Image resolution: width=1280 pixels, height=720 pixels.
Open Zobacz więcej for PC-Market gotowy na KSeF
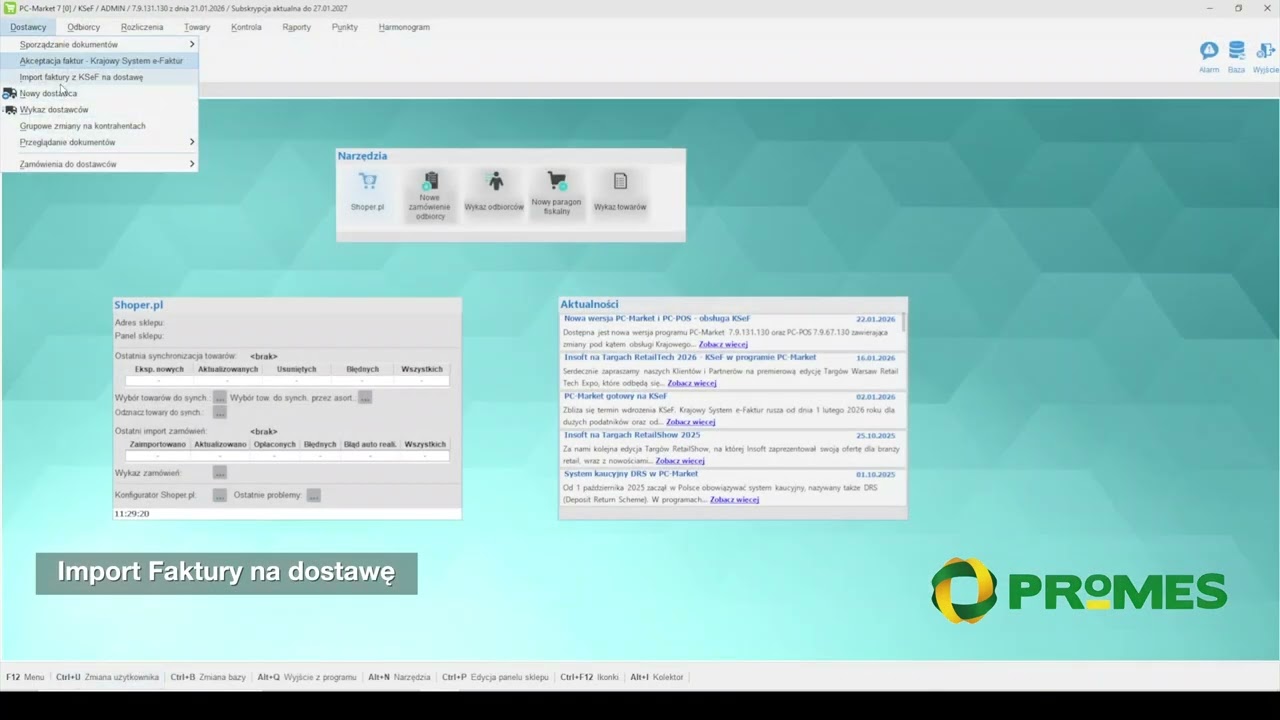[691, 422]
